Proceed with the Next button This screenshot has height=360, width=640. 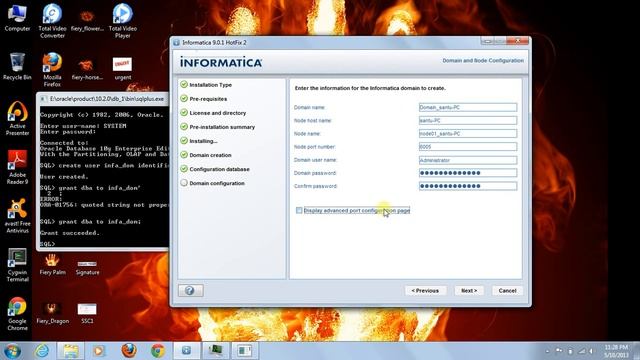tap(469, 291)
